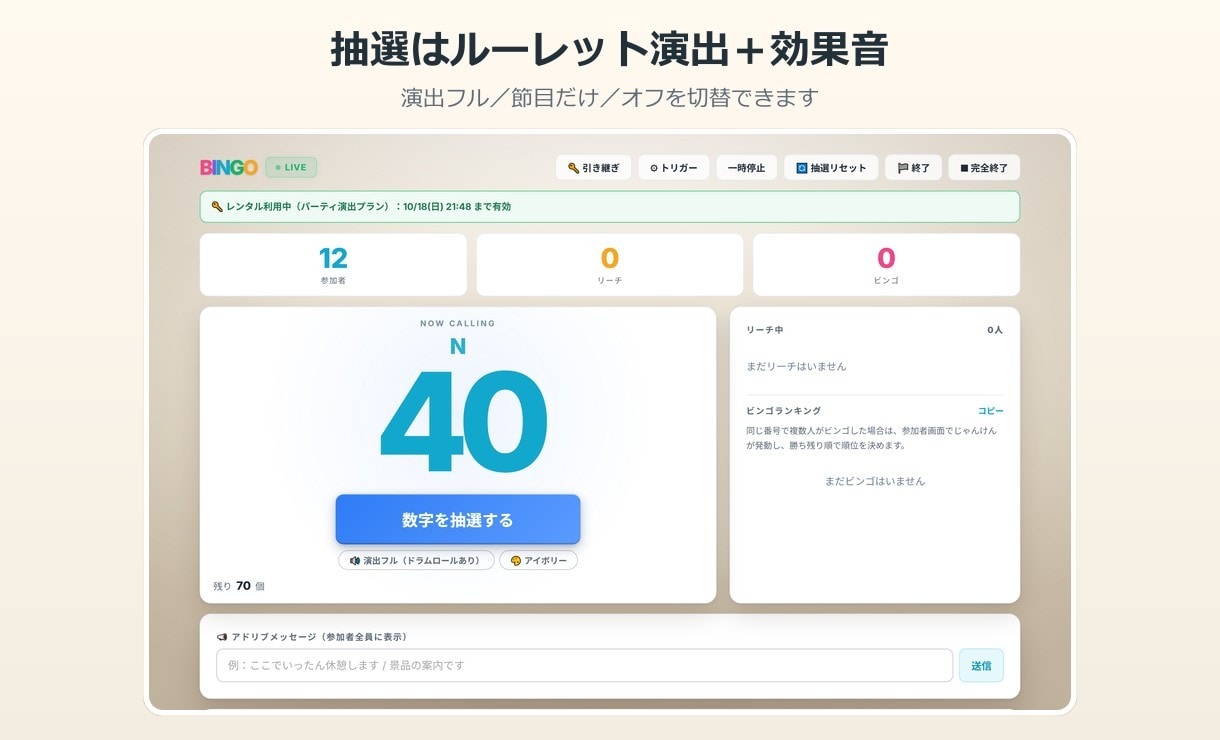Switch the アイボリー theme chip
Viewport: 1220px width, 740px height.
click(538, 561)
